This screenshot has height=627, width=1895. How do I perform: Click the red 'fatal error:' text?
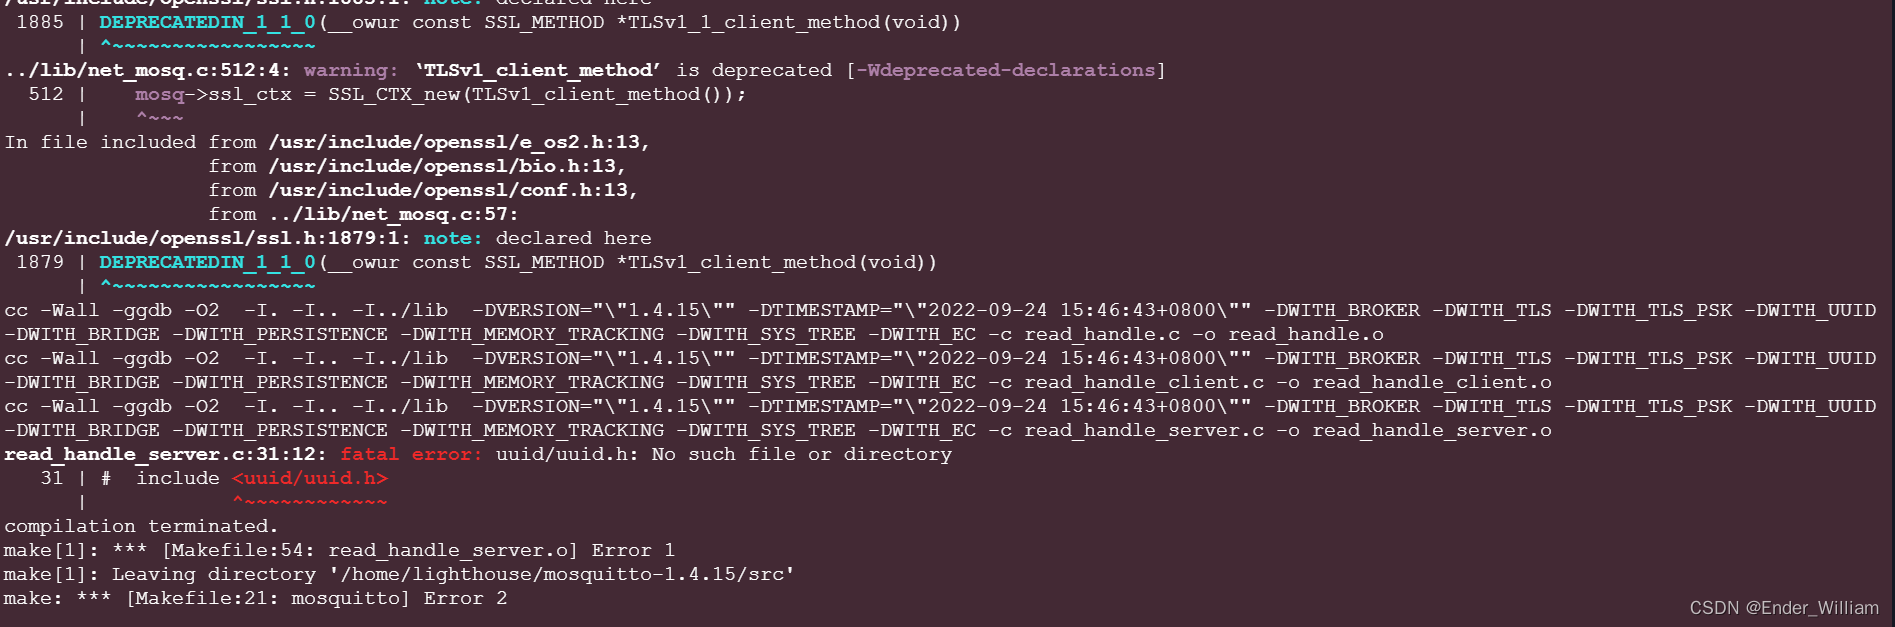pos(410,455)
